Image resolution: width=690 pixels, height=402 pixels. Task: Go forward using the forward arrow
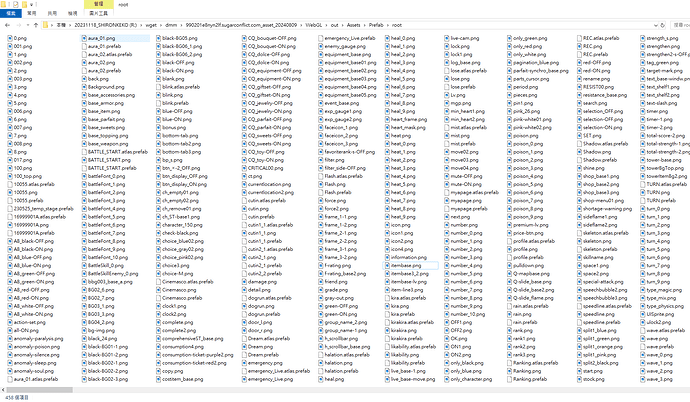pos(18,25)
